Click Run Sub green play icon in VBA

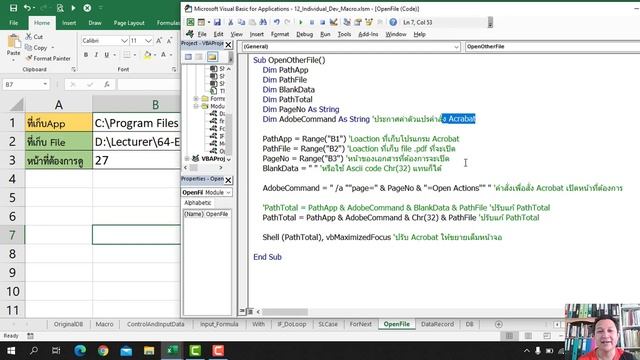pos(301,22)
